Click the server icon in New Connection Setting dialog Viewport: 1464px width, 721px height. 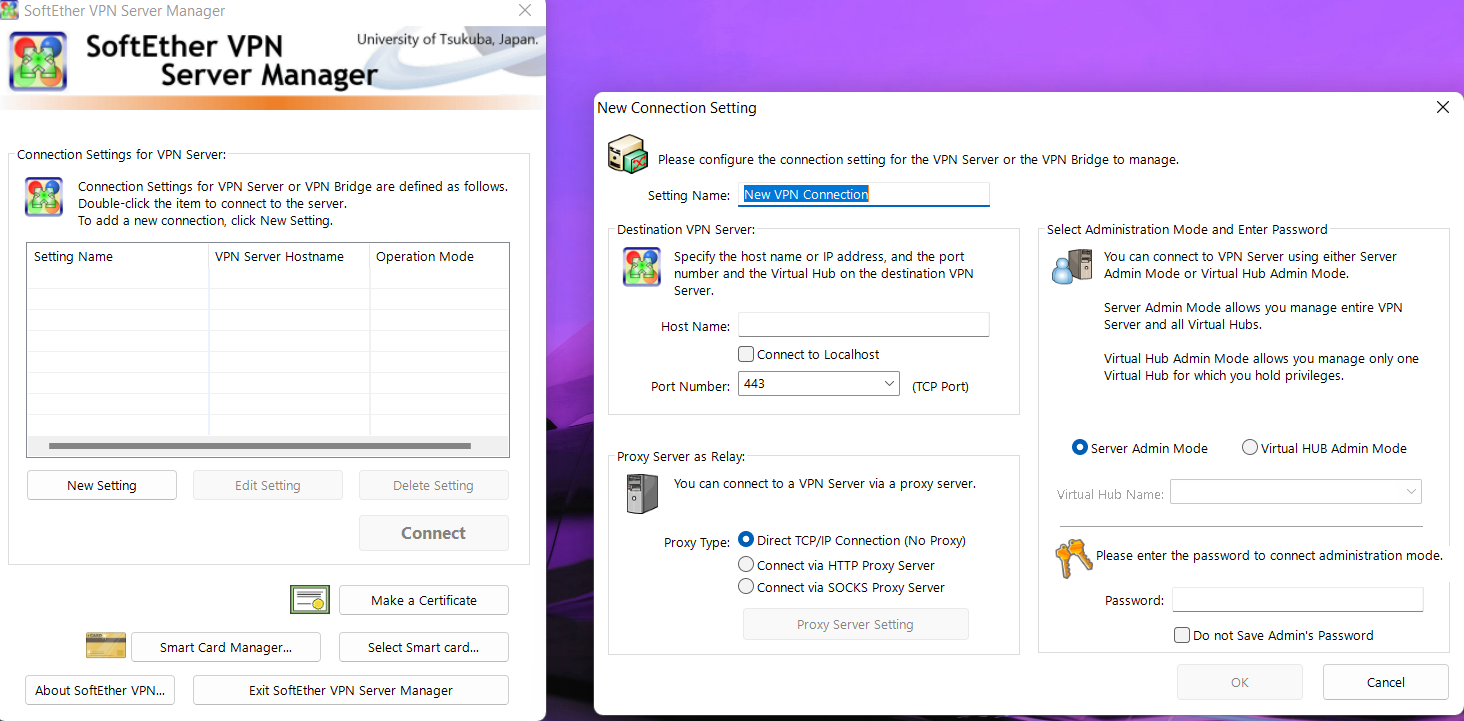(x=627, y=155)
